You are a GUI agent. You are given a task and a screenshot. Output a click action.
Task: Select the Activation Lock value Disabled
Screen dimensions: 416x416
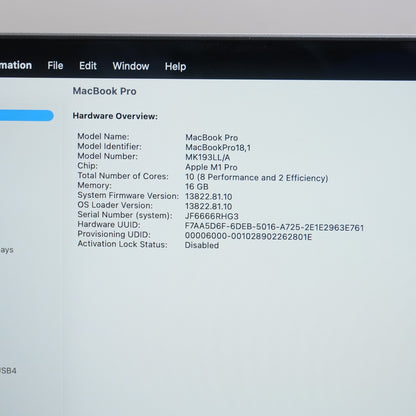(202, 245)
